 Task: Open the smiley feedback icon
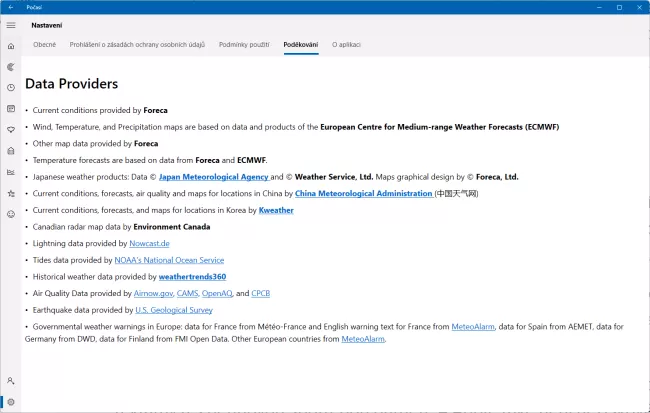click(11, 214)
